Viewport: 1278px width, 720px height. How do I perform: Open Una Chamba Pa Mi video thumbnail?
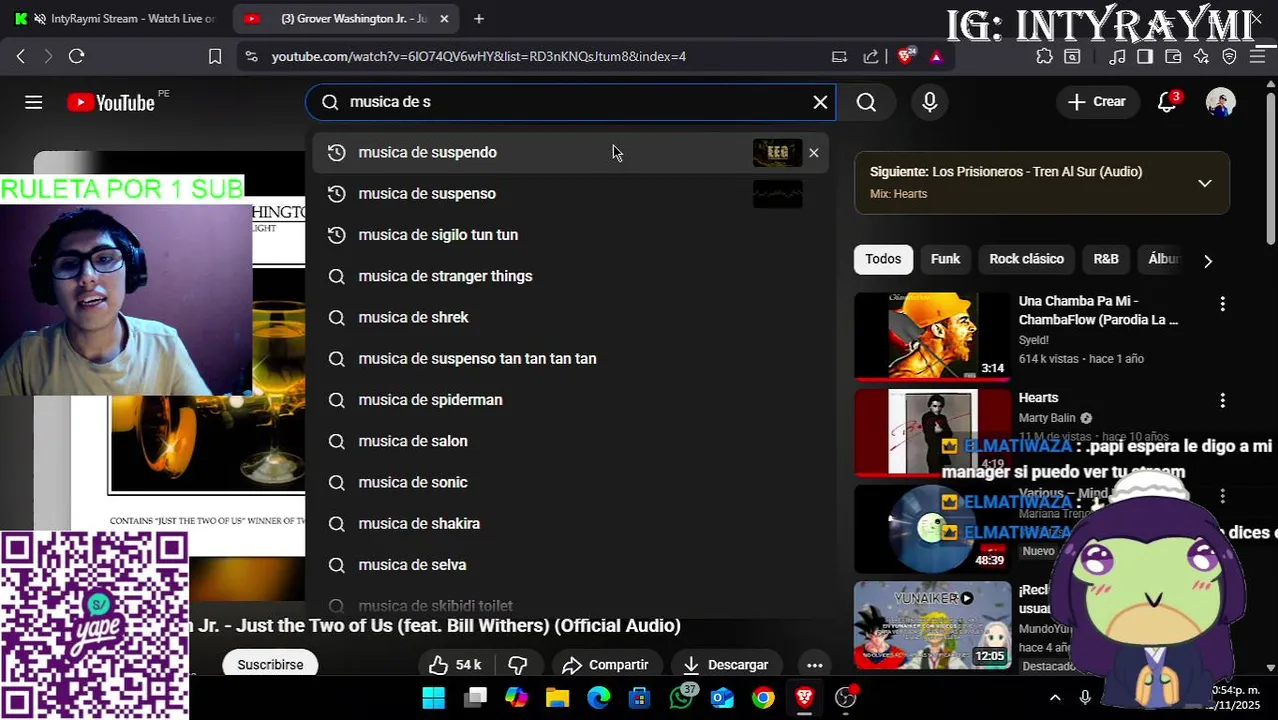tap(932, 336)
